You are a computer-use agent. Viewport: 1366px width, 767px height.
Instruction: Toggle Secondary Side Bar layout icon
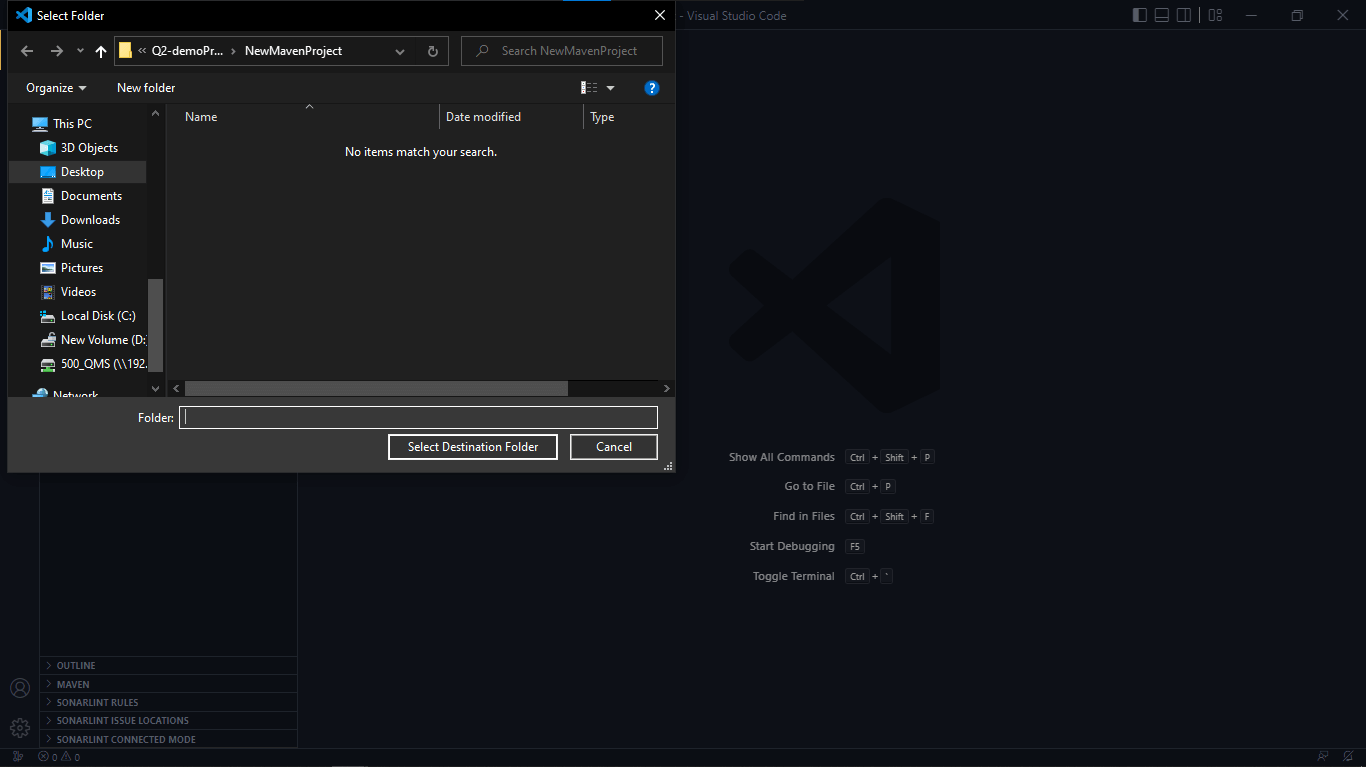point(1184,15)
